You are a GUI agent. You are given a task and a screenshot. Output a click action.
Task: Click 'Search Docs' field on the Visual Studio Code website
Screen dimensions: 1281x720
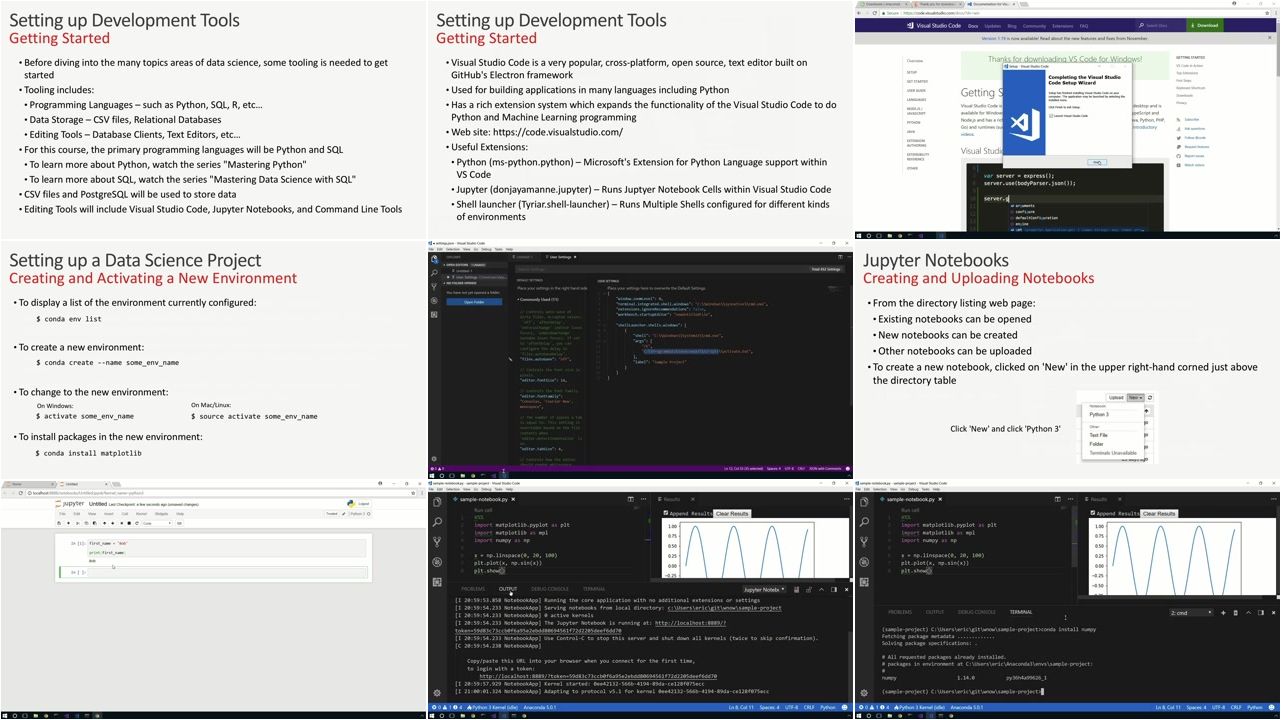[x=1162, y=25]
